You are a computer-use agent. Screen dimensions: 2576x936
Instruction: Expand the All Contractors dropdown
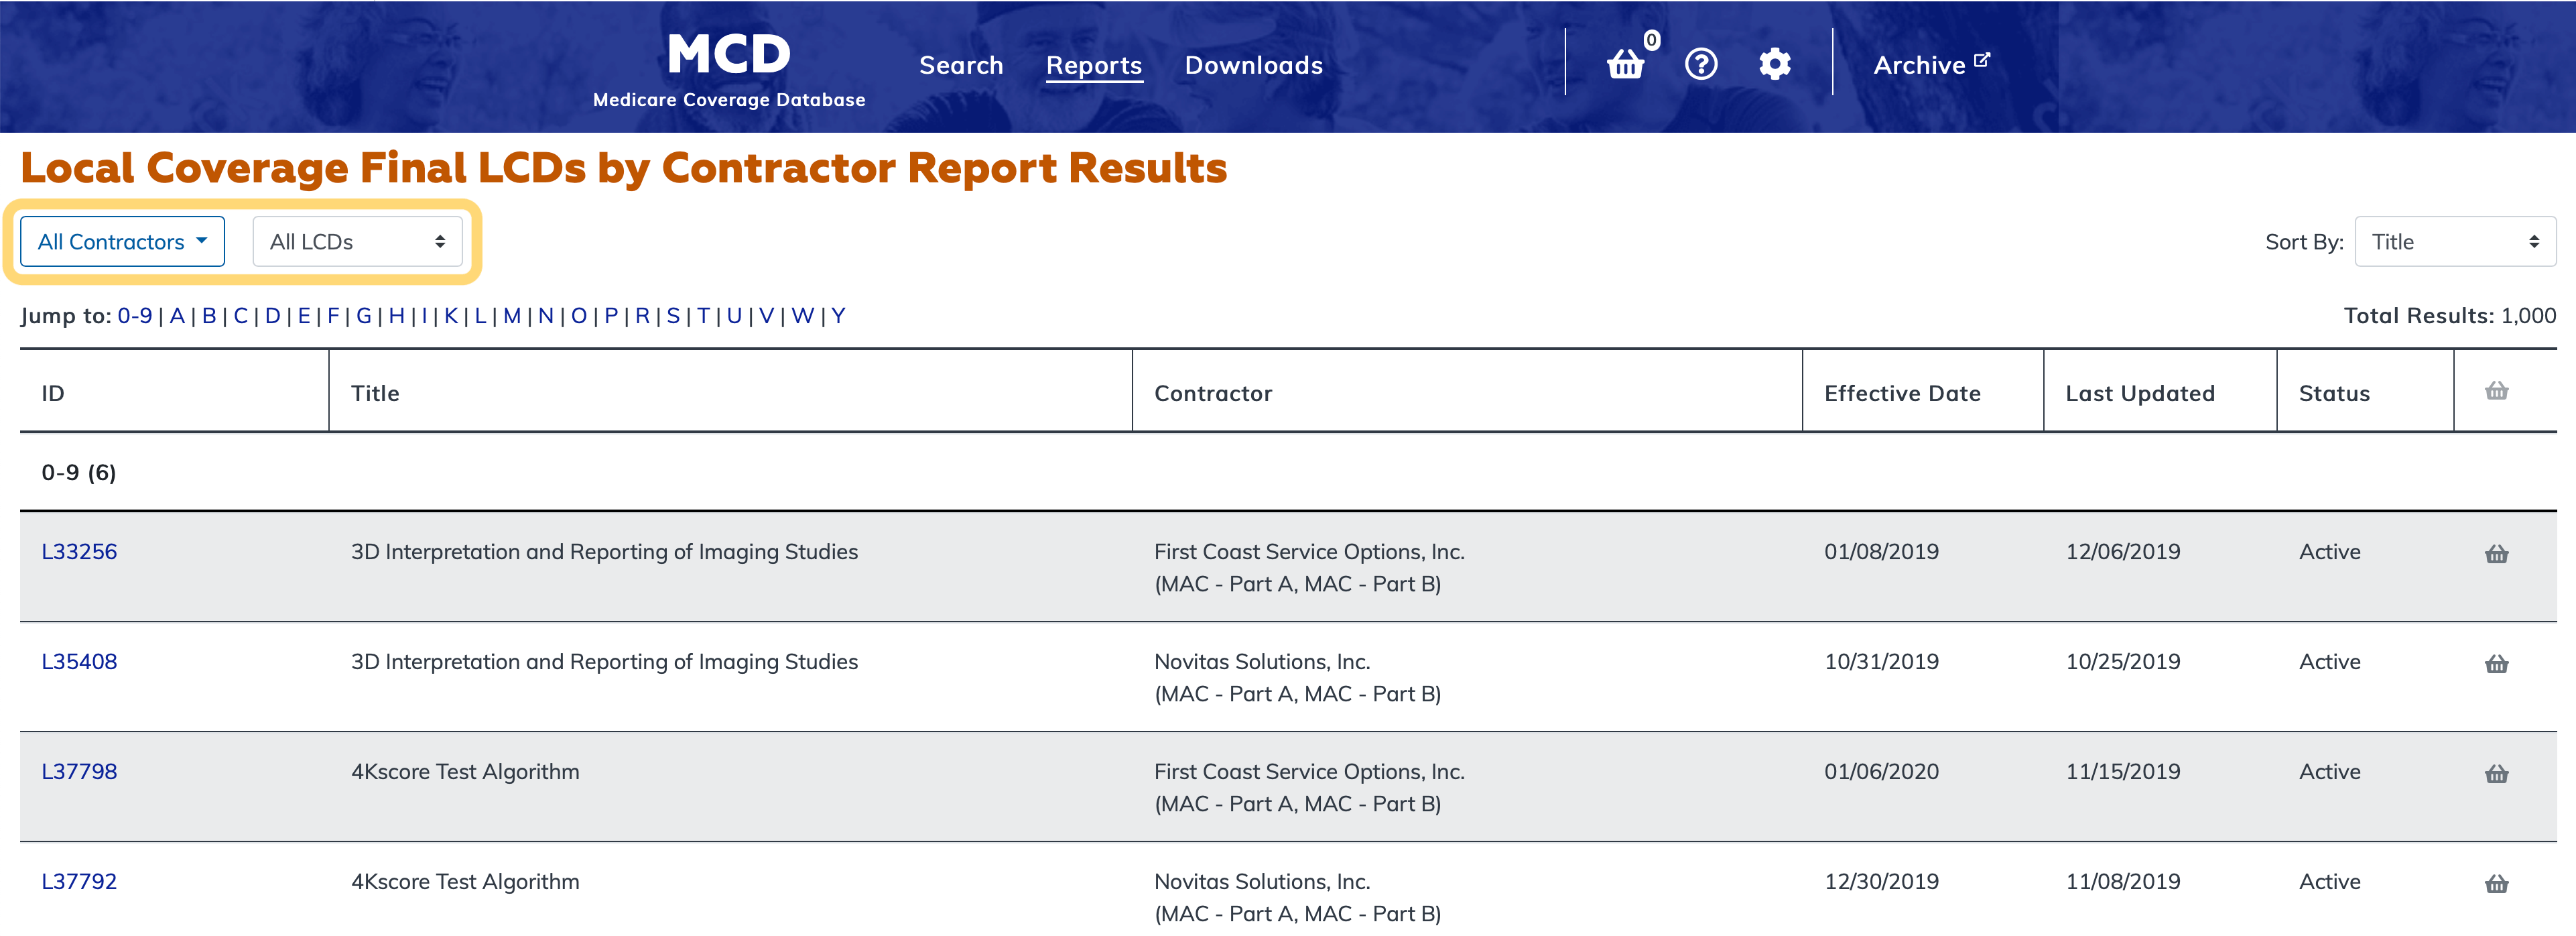[122, 242]
